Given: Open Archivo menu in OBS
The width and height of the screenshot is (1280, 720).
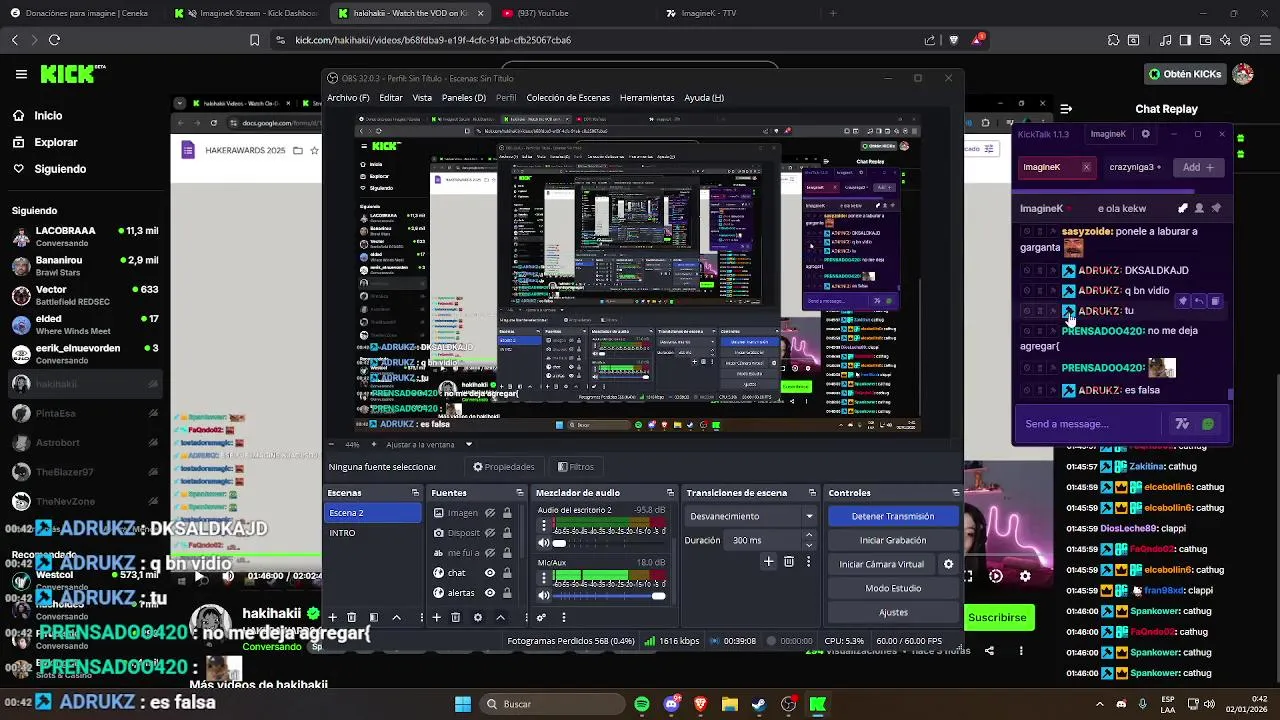Looking at the screenshot, I should click(x=348, y=97).
